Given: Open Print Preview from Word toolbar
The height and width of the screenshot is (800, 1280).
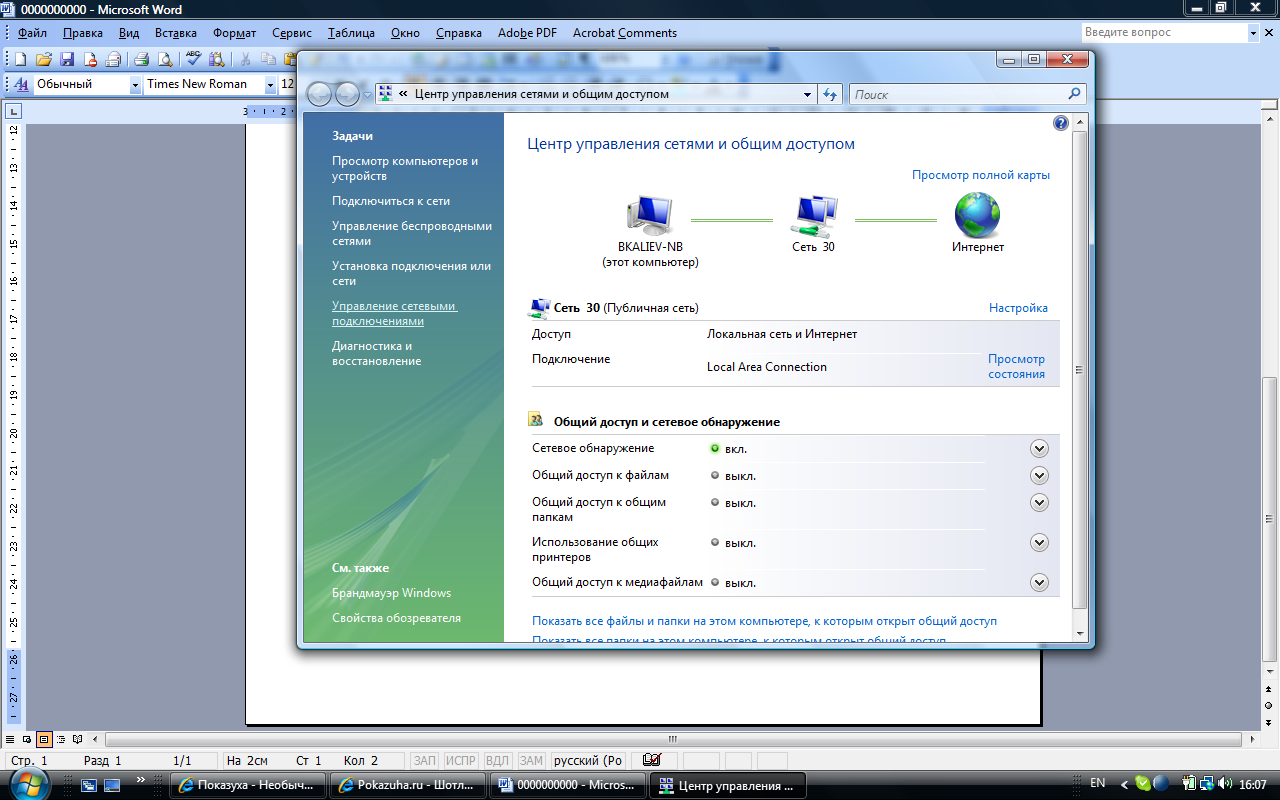Looking at the screenshot, I should pyautogui.click(x=165, y=59).
